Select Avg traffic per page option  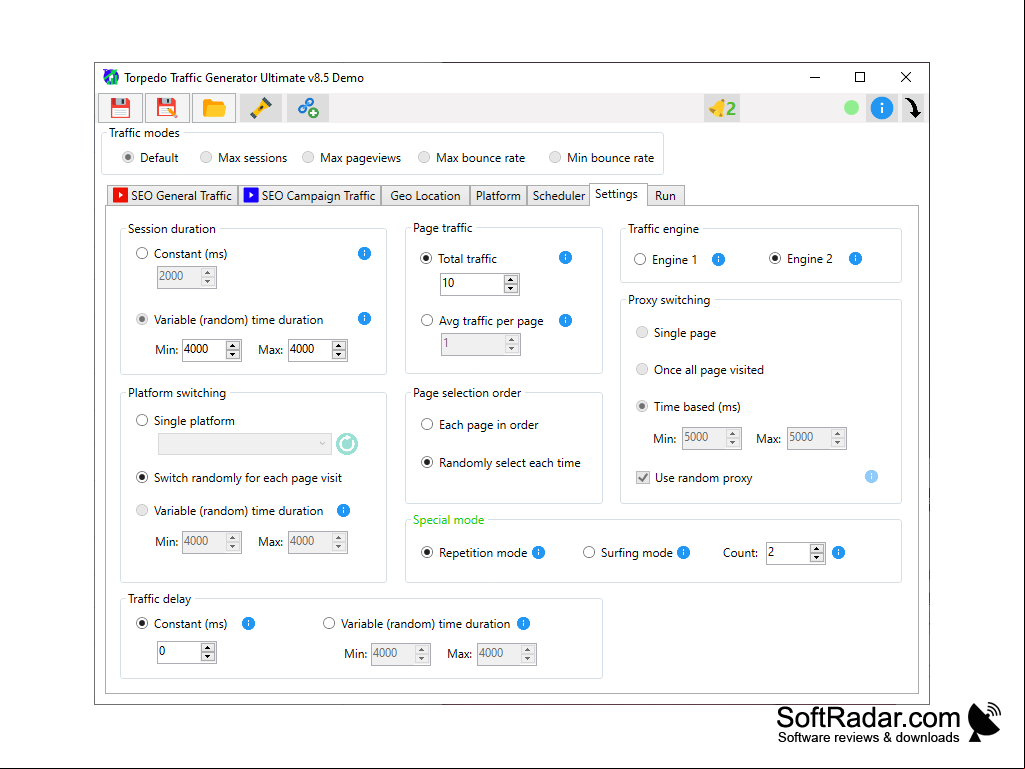point(482,320)
